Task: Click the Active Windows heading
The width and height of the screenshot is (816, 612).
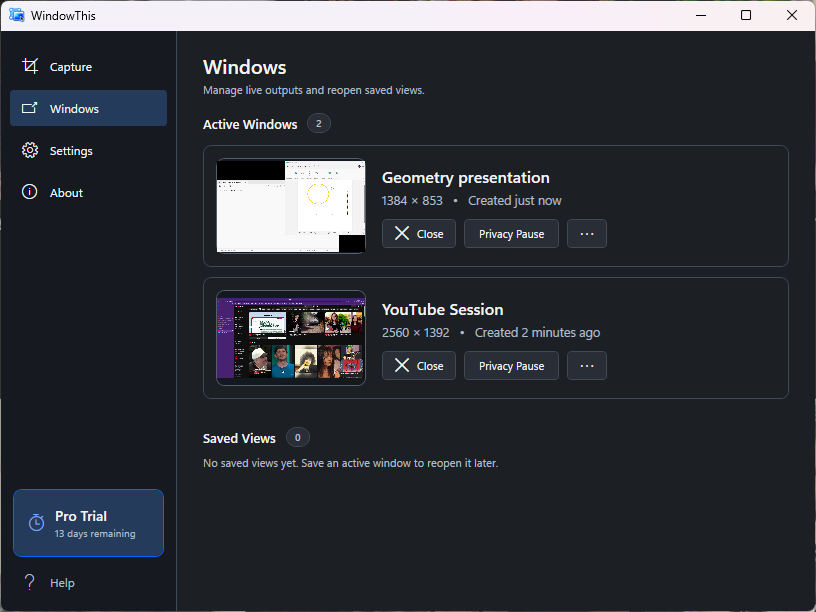Action: point(250,124)
